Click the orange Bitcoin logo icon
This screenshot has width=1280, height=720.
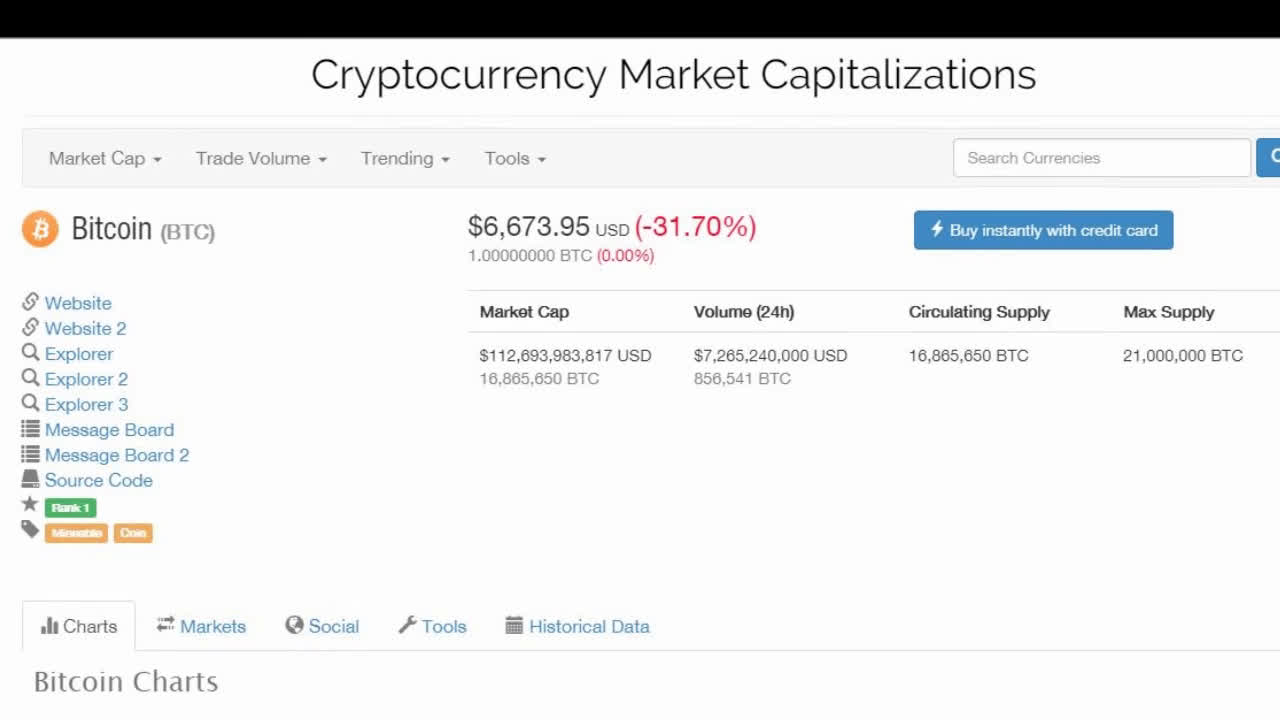[40, 229]
